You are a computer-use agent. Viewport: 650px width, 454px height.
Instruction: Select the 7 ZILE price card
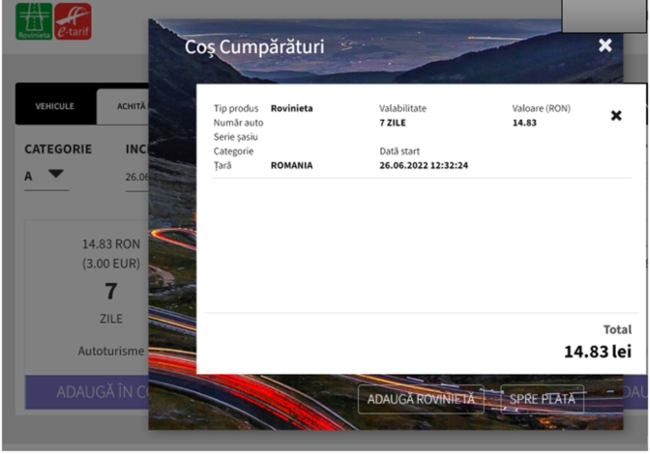click(111, 290)
